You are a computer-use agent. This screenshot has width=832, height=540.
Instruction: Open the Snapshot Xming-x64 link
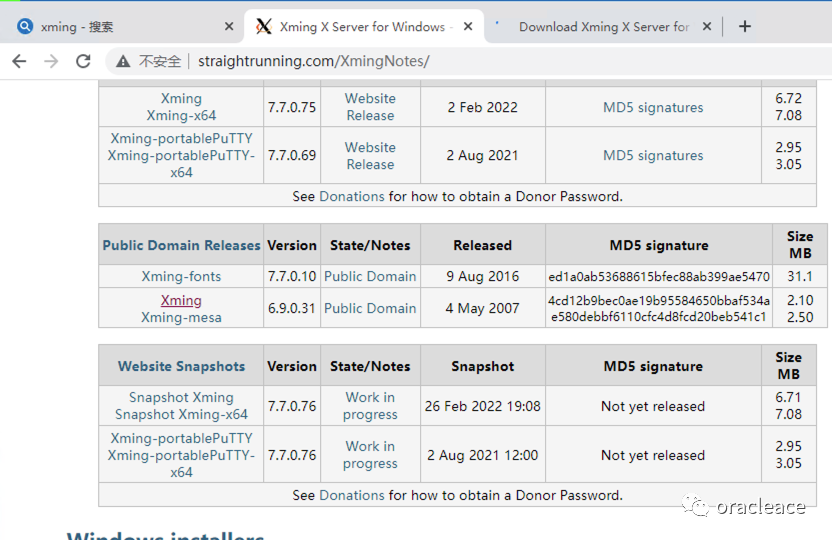(x=181, y=414)
